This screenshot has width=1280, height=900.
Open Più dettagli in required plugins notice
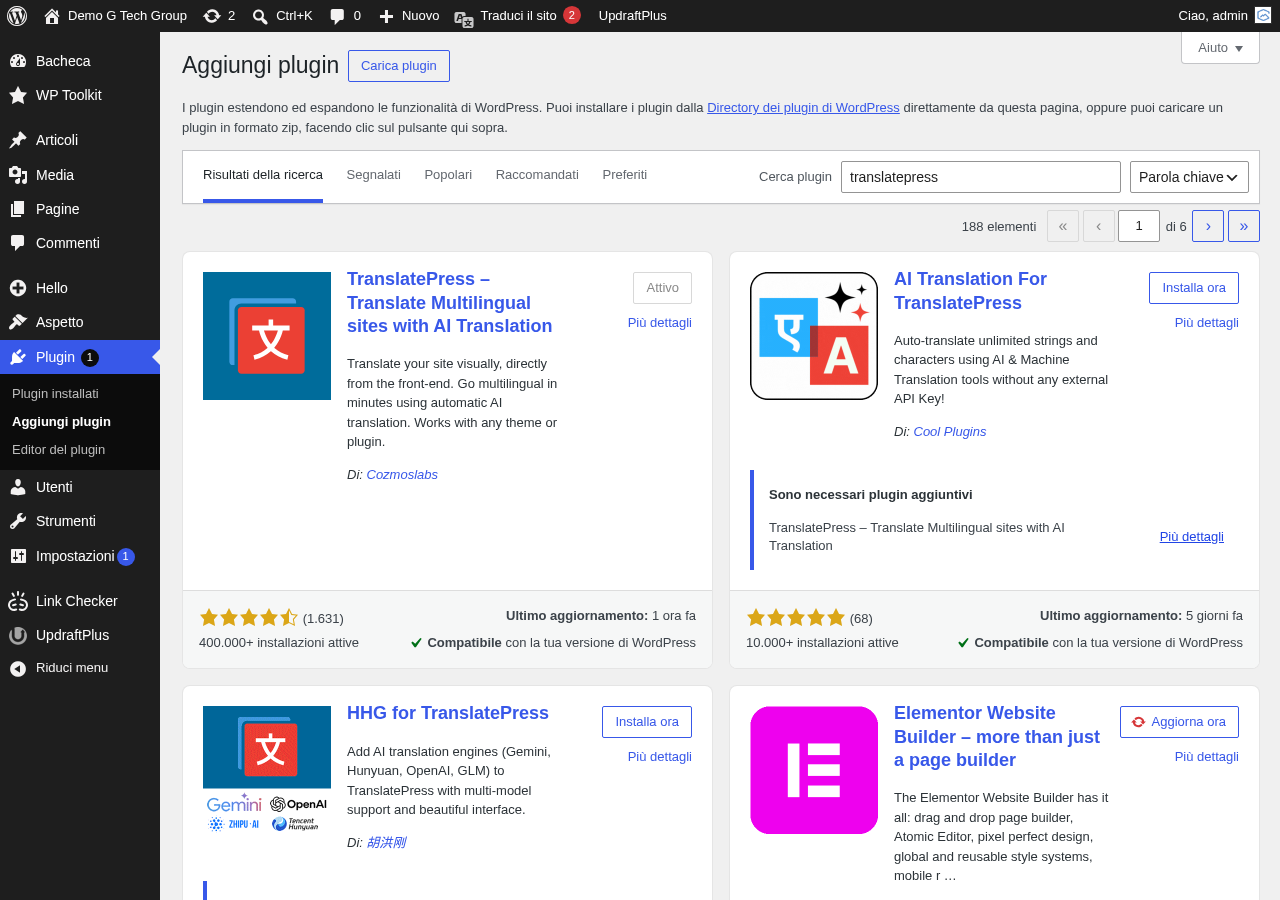pyautogui.click(x=1192, y=536)
